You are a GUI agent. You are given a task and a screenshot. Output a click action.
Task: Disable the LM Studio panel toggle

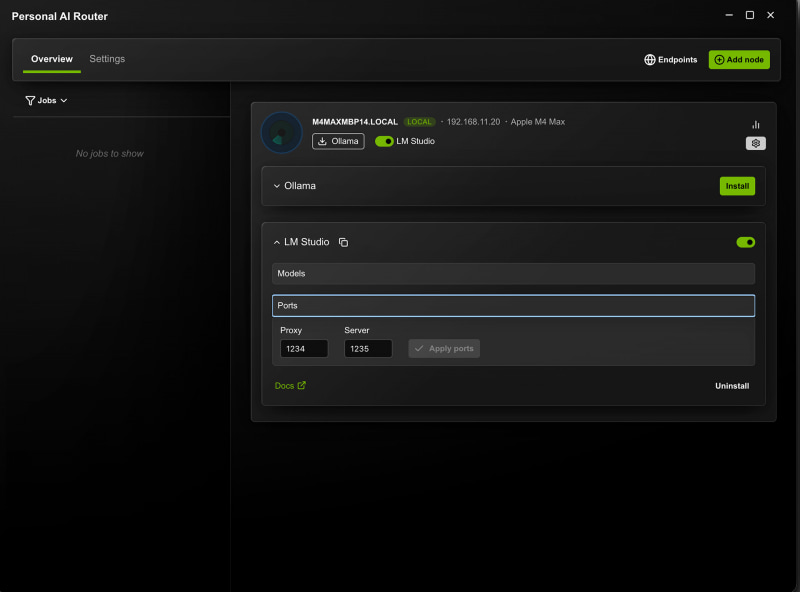tap(745, 242)
